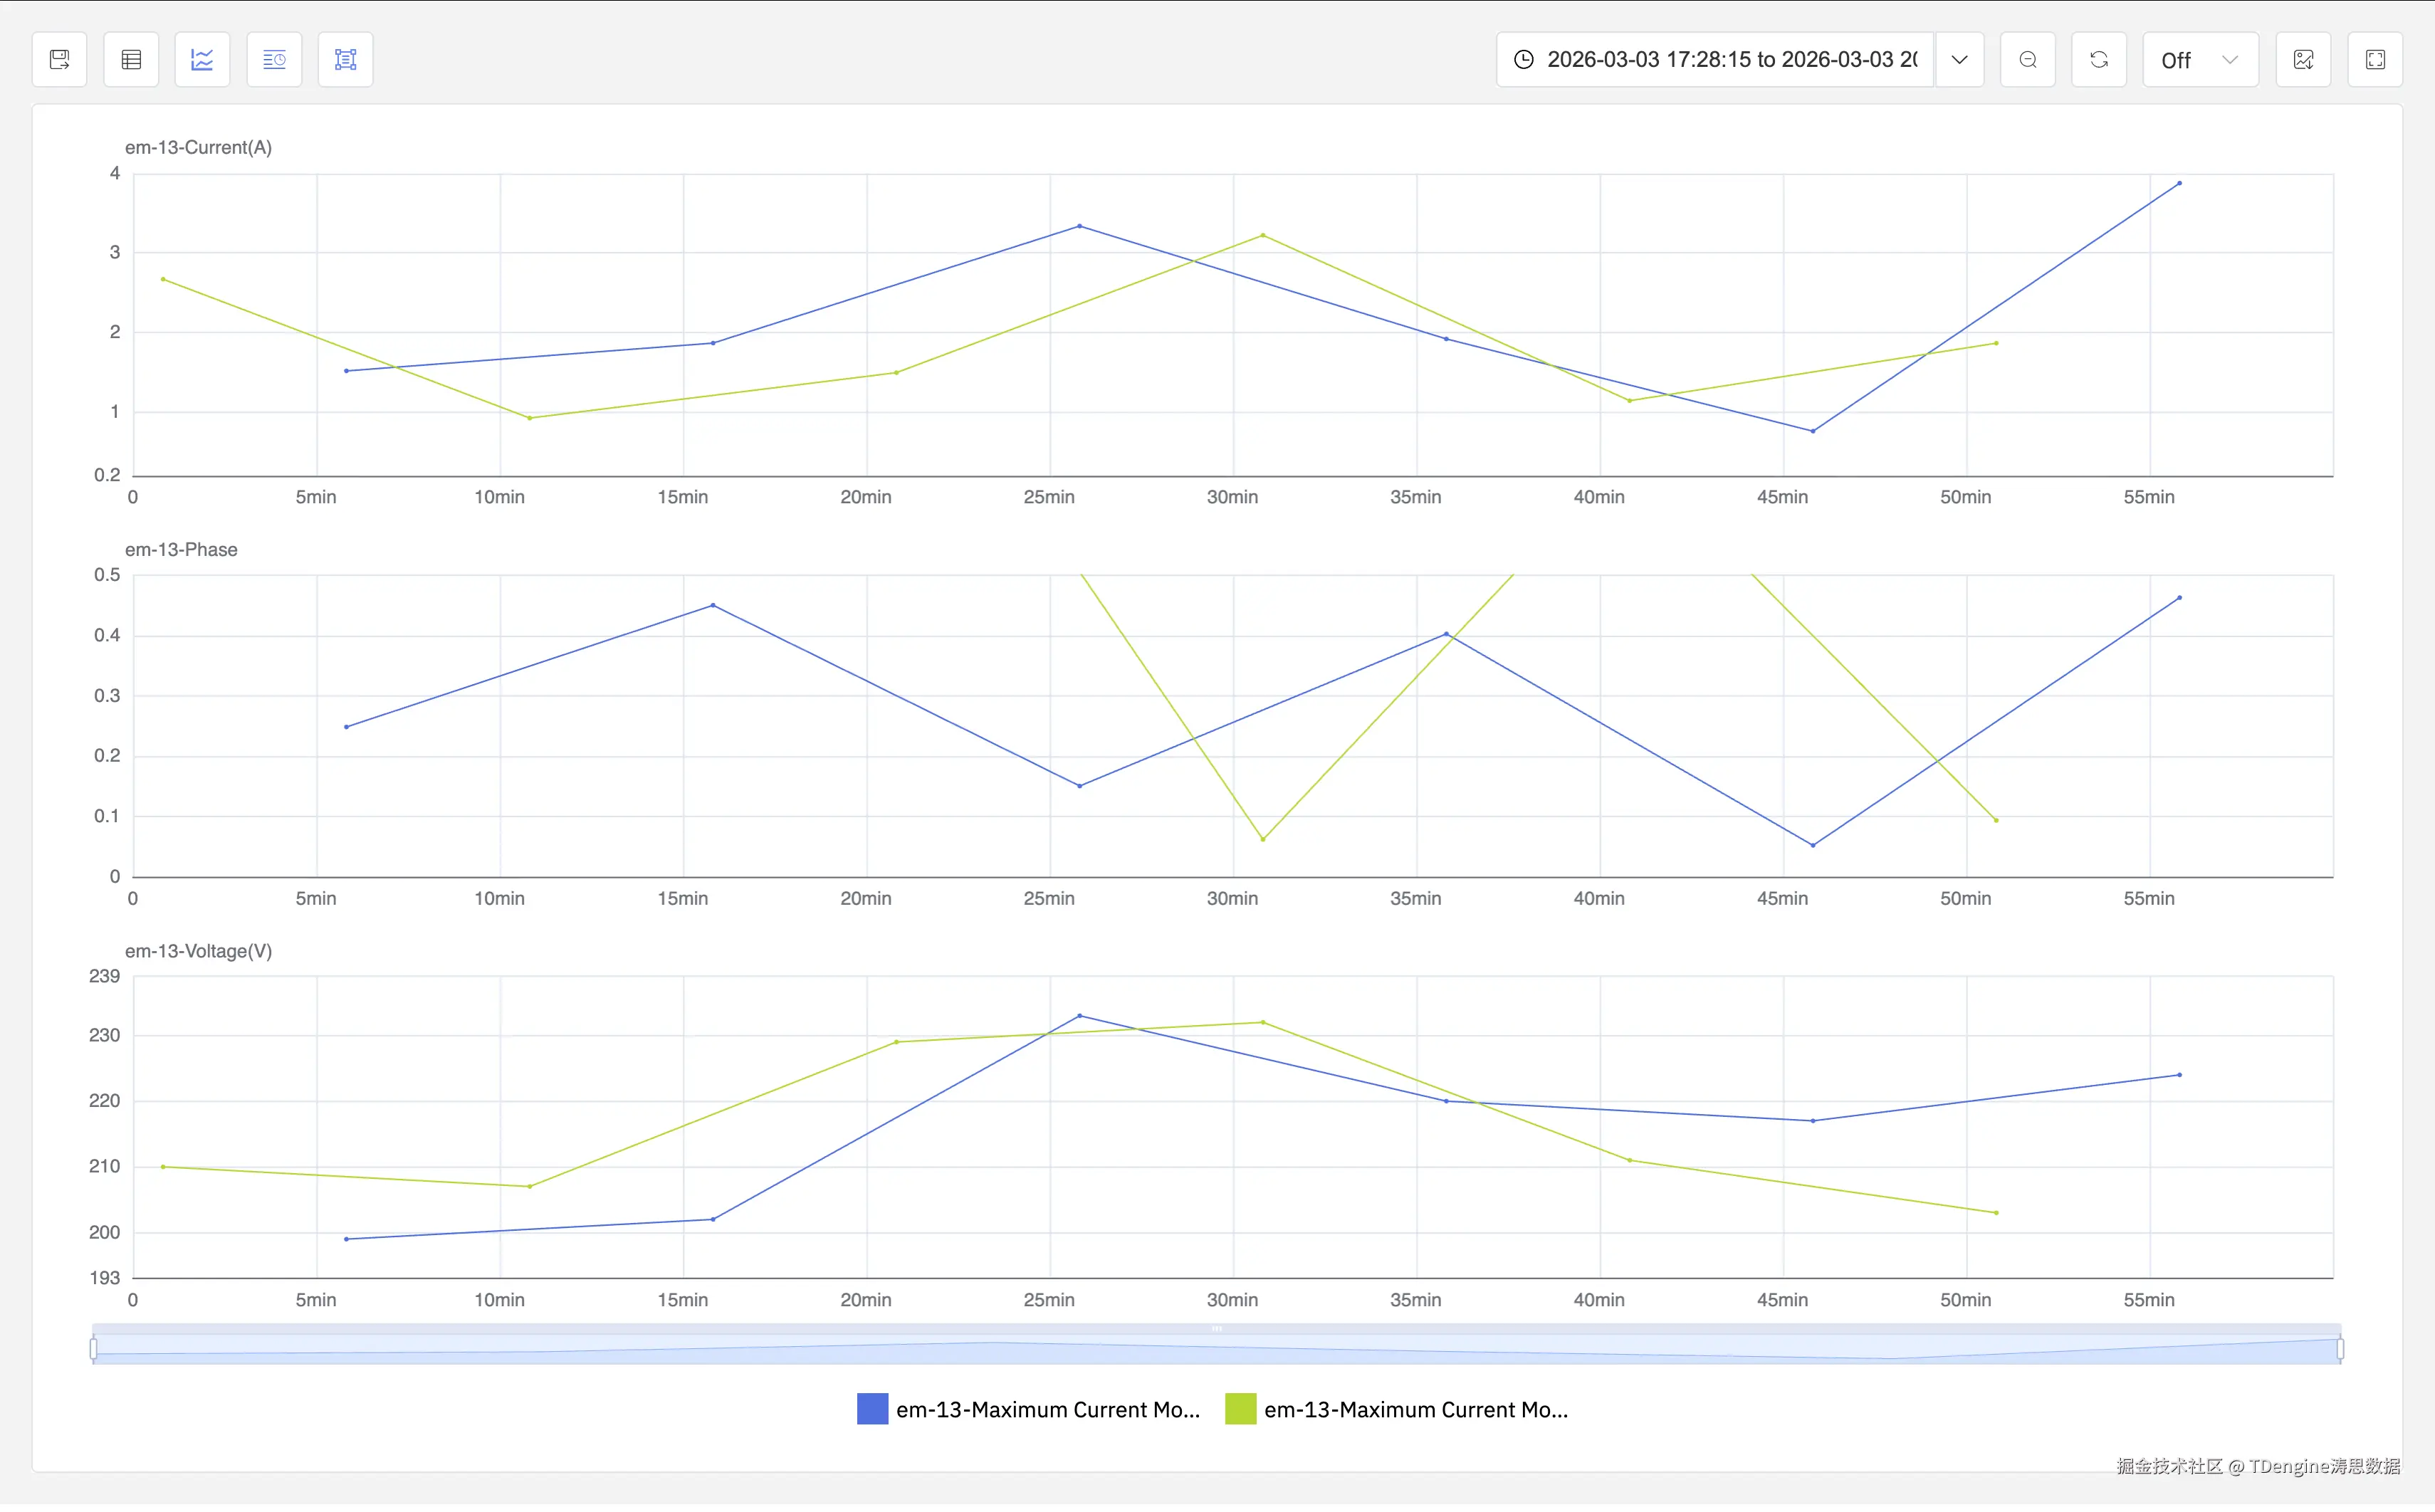Refresh the charts with the refresh icon
The image size is (2435, 1512).
(x=2100, y=59)
